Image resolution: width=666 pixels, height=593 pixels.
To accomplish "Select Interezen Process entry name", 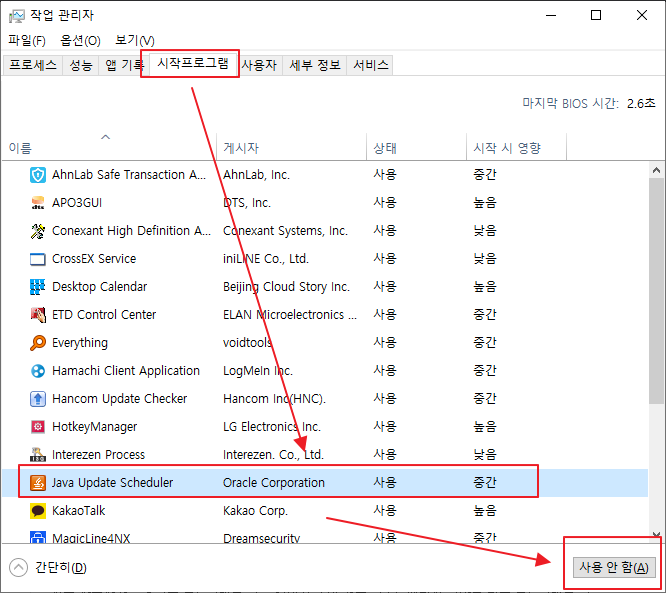I will [x=99, y=455].
